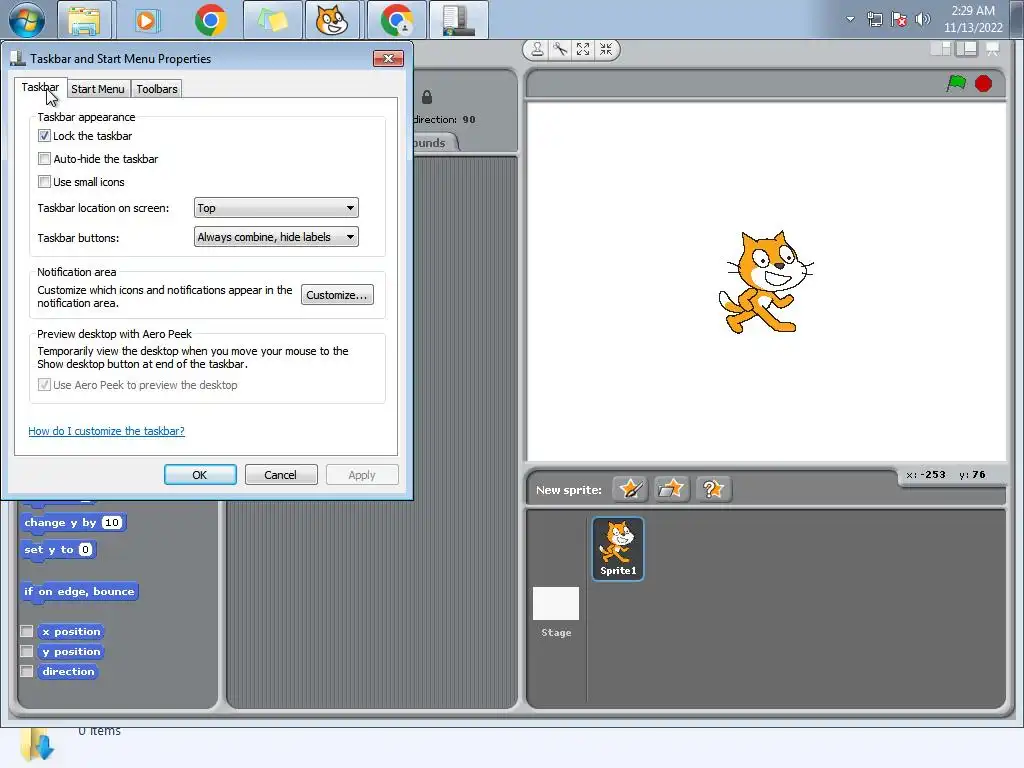
Task: Click the x position reporter block
Action: click(71, 632)
